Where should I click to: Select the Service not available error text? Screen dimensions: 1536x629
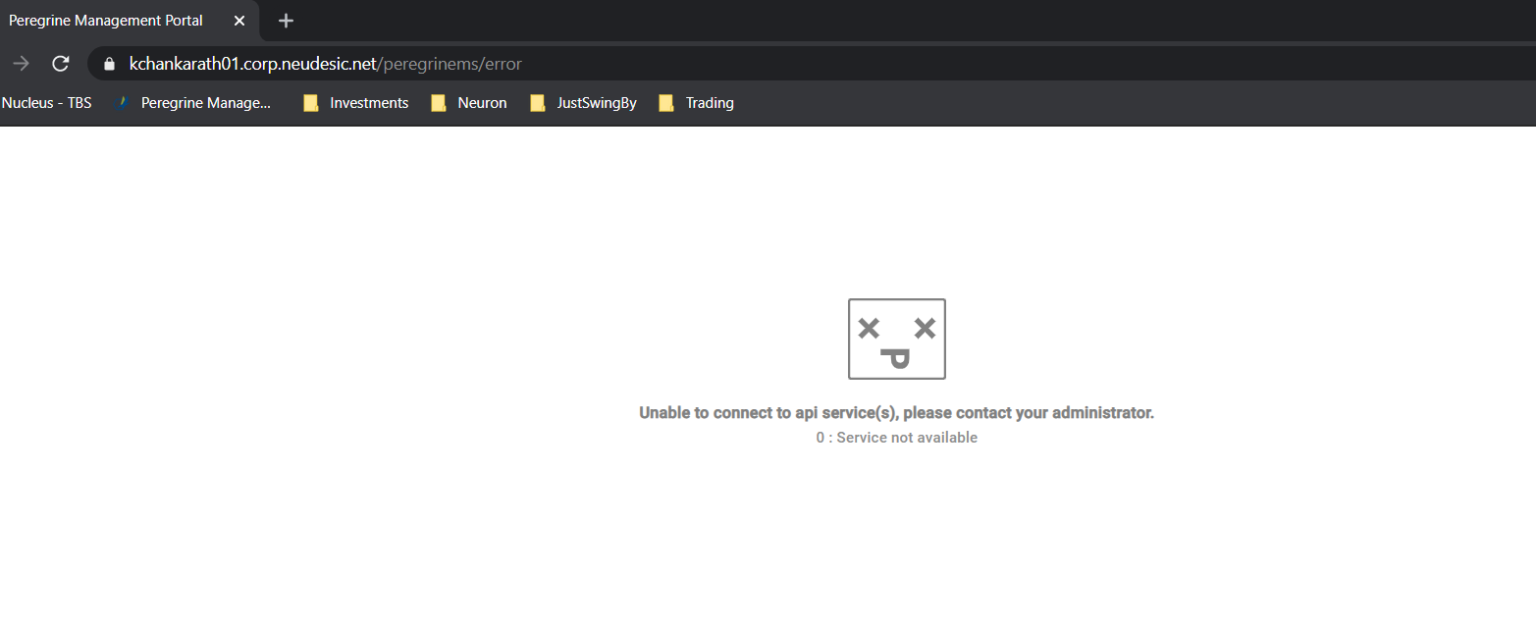[x=897, y=437]
